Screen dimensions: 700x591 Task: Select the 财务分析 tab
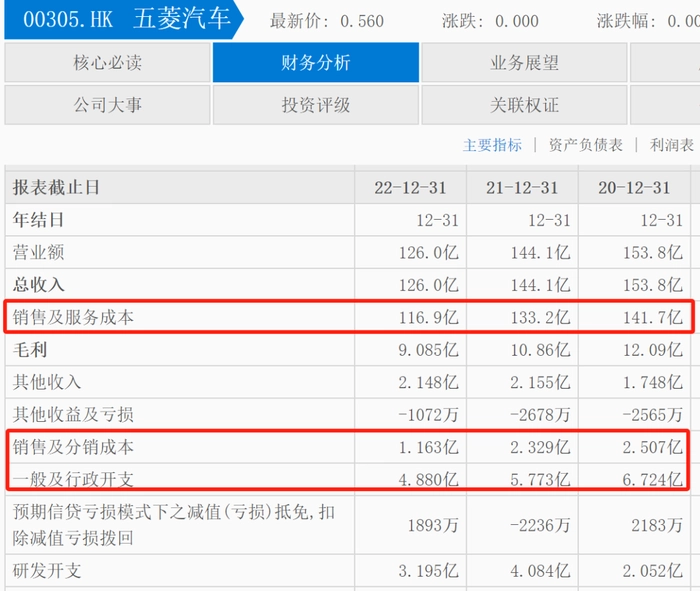316,63
